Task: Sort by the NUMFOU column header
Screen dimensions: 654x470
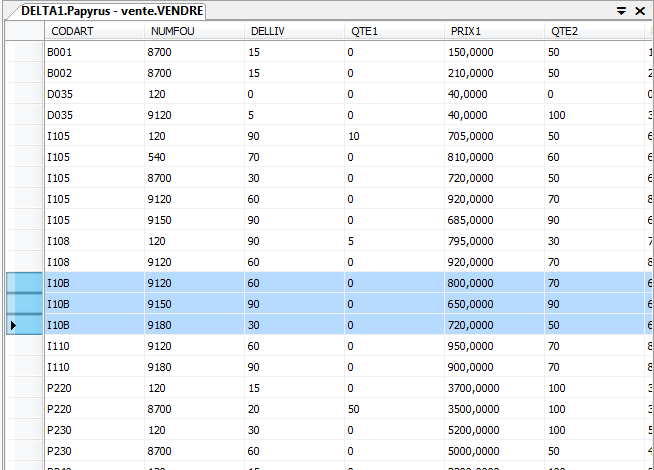Action: pos(194,31)
